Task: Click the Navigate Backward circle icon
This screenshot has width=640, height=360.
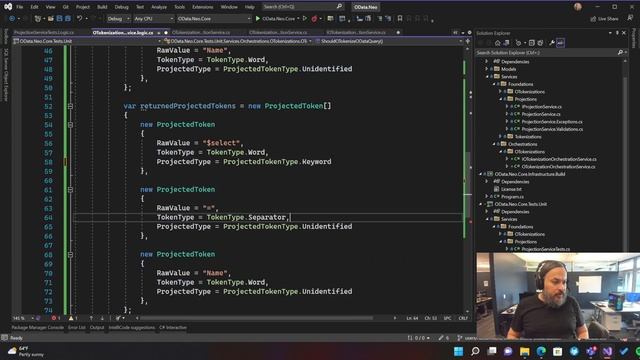Action: coord(12,18)
